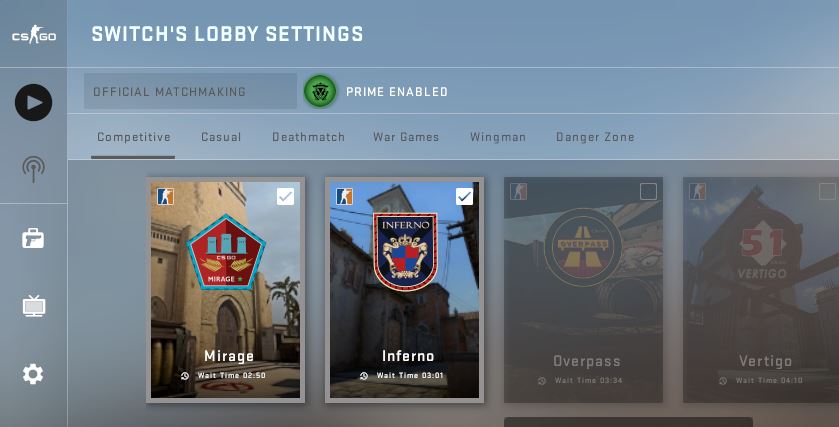Image resolution: width=839 pixels, height=427 pixels.
Task: Uncheck the Inferno map checkbox
Action: [464, 196]
